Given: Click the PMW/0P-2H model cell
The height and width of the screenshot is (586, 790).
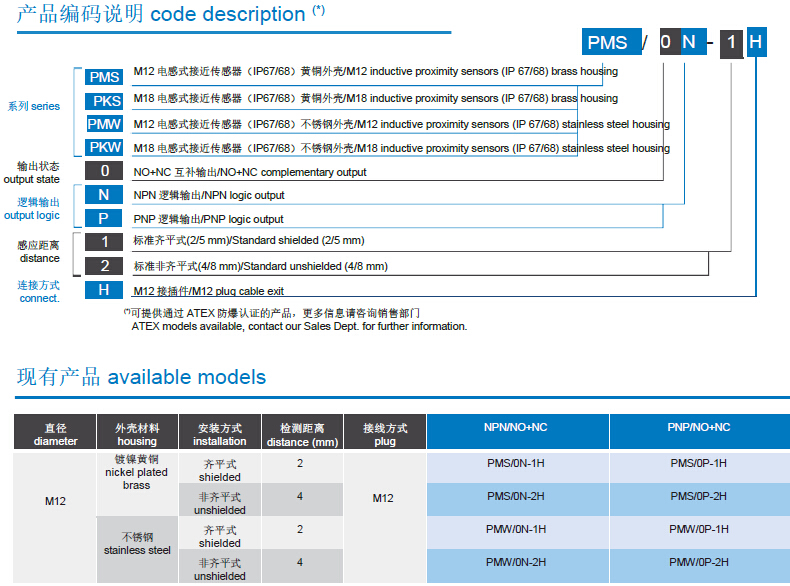Looking at the screenshot, I should click(698, 562).
